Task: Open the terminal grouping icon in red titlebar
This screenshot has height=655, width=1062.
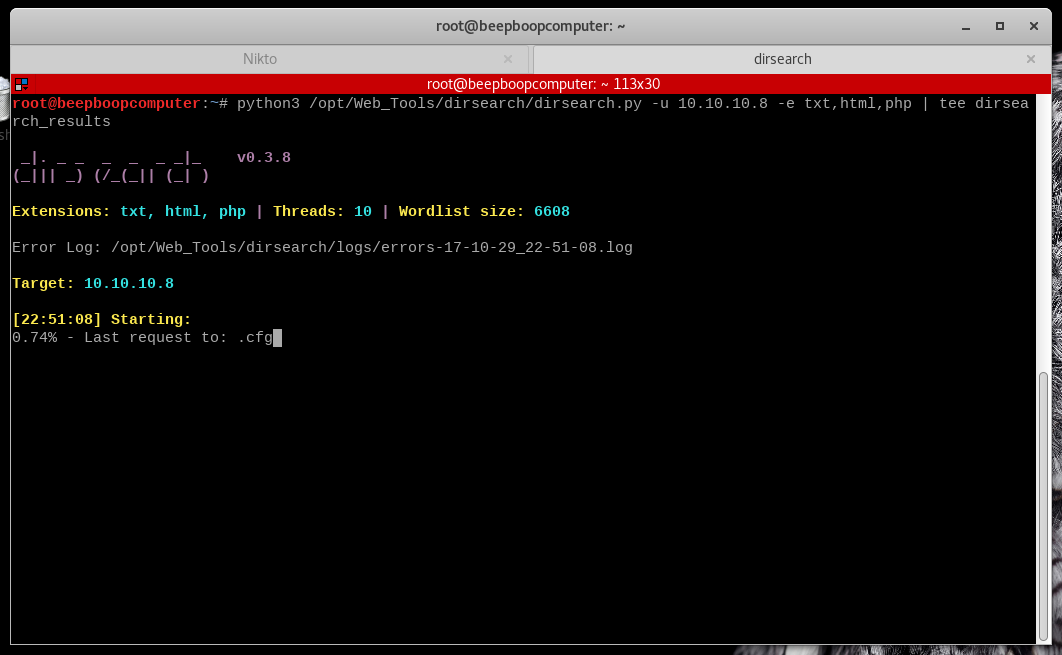Action: click(21, 84)
